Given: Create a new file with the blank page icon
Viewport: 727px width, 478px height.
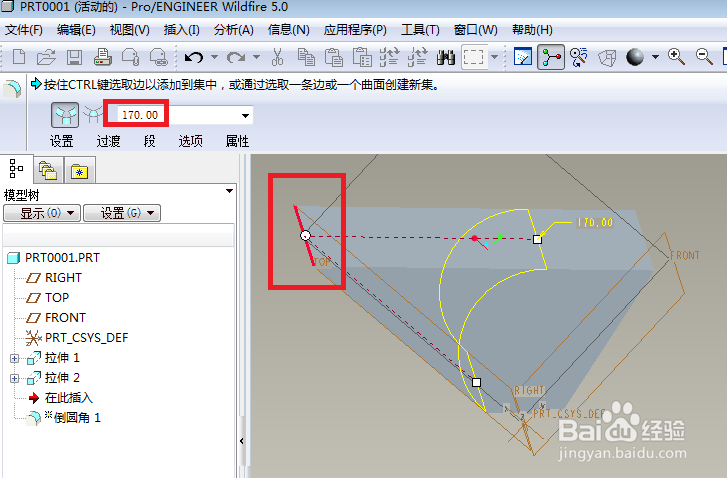Looking at the screenshot, I should (19, 57).
